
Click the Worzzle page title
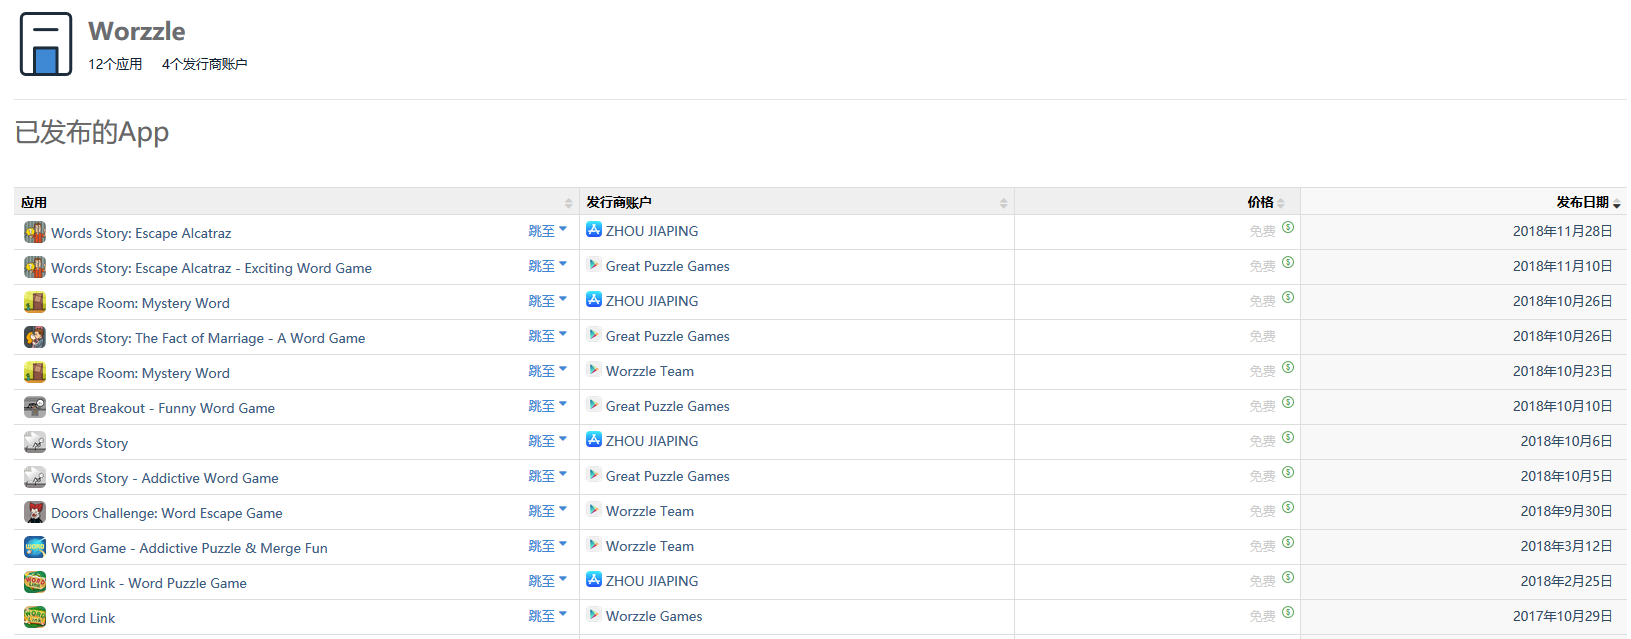pyautogui.click(x=137, y=31)
